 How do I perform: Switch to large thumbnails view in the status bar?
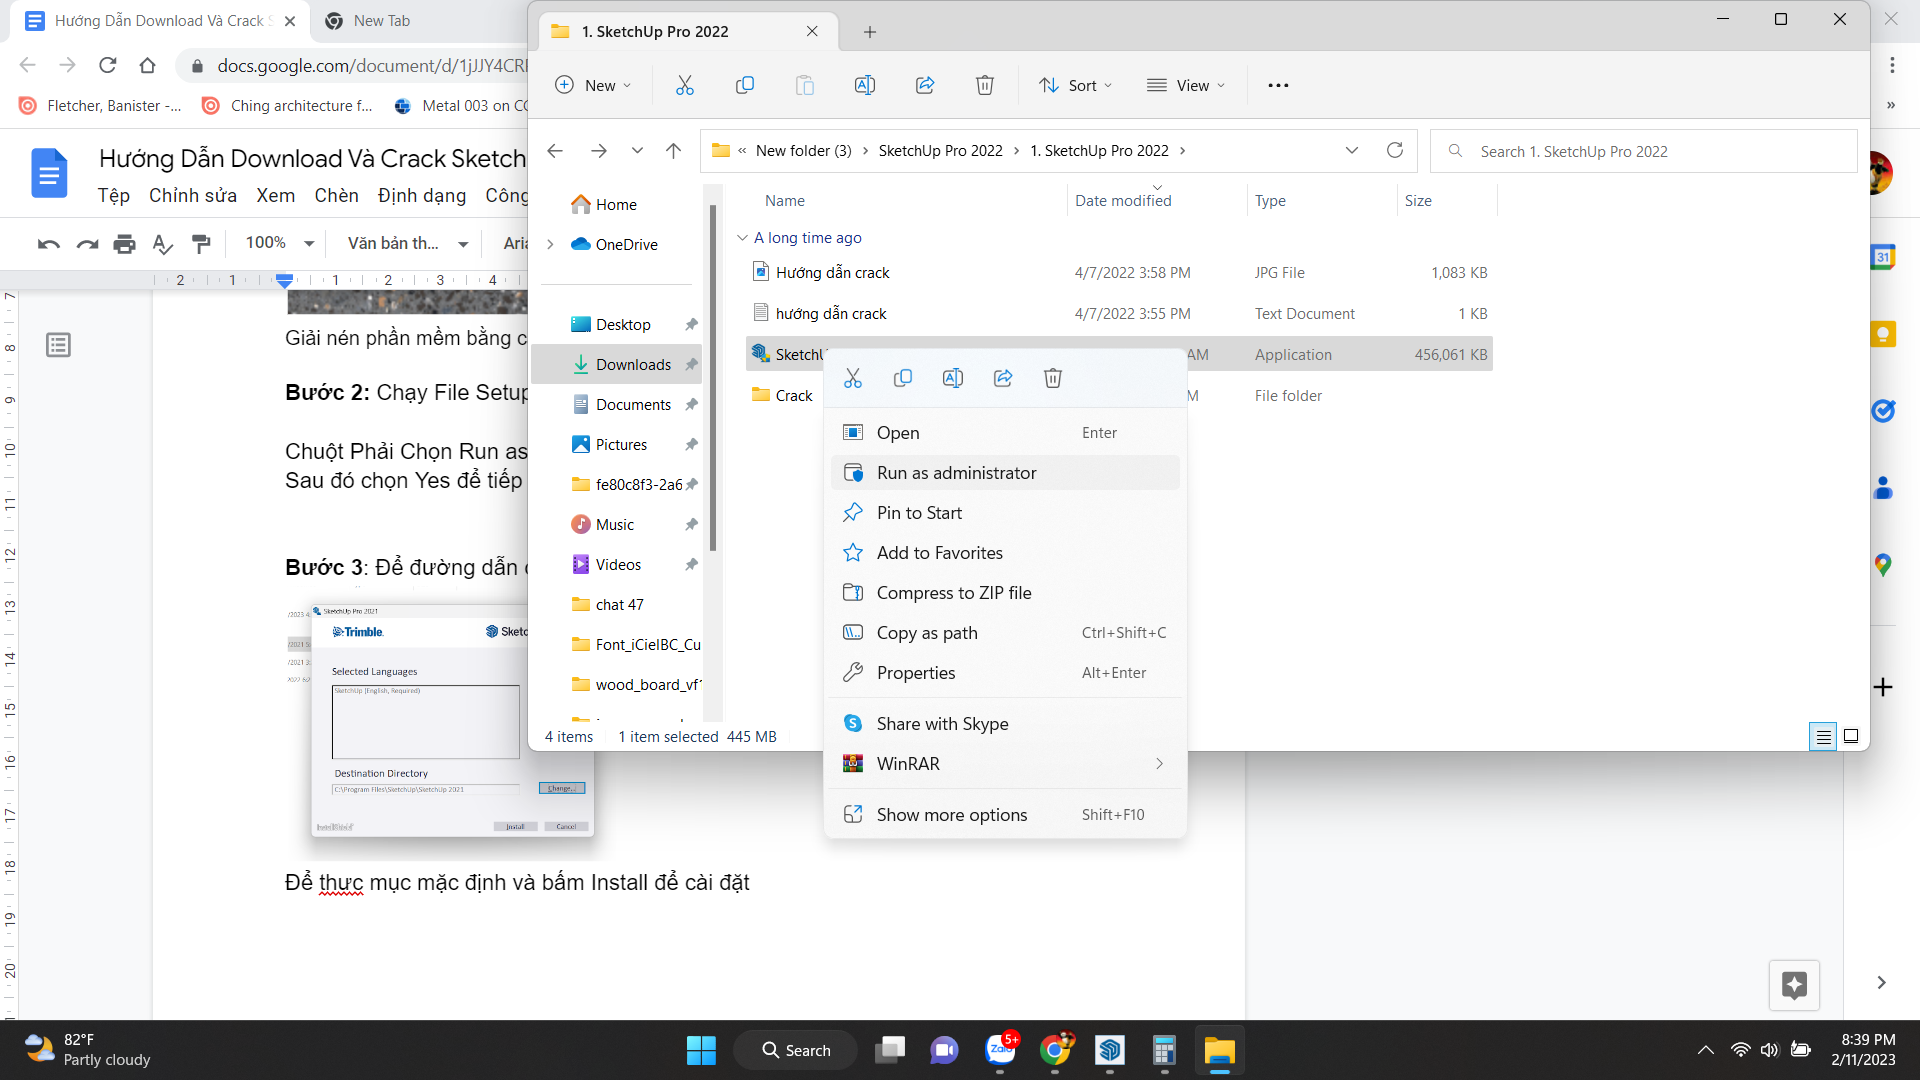(x=1850, y=736)
